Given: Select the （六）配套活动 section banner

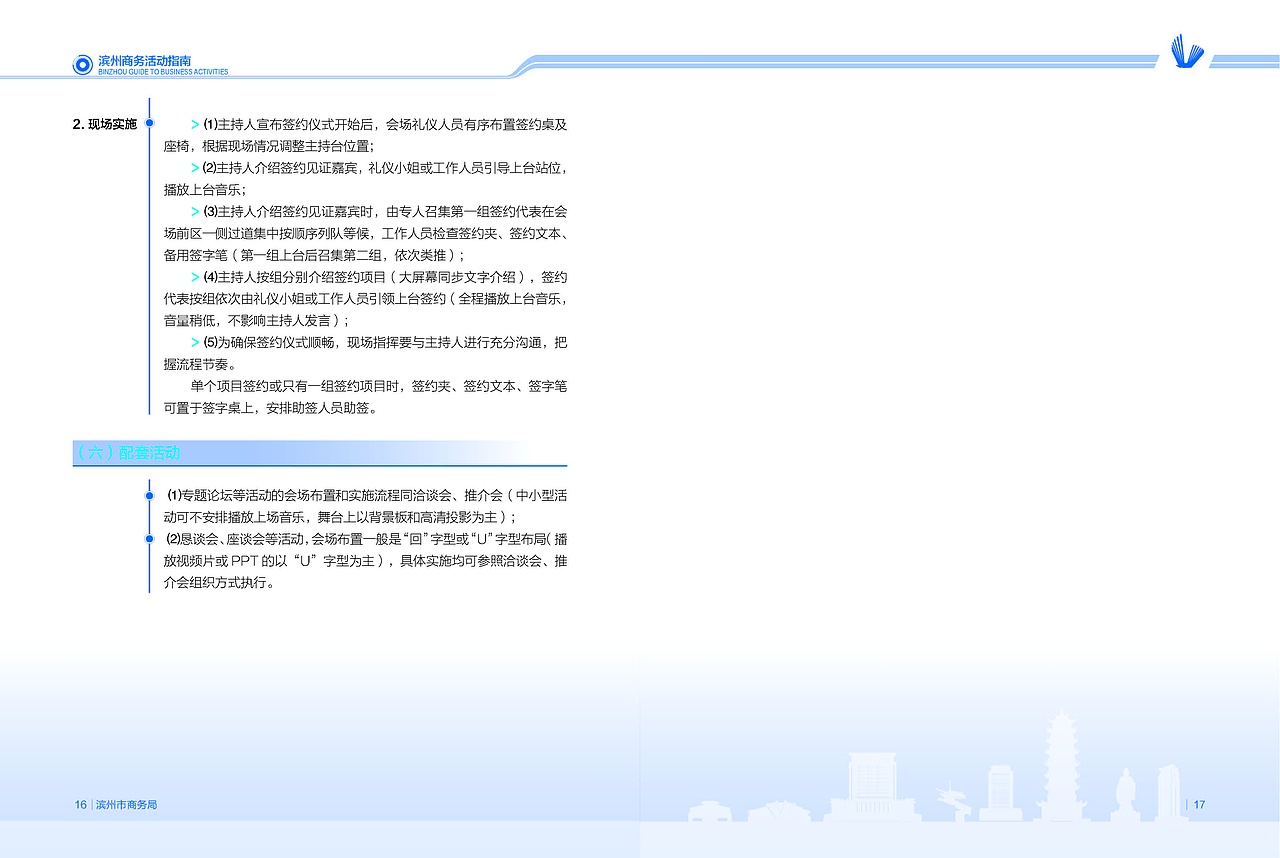Looking at the screenshot, I should click(318, 452).
